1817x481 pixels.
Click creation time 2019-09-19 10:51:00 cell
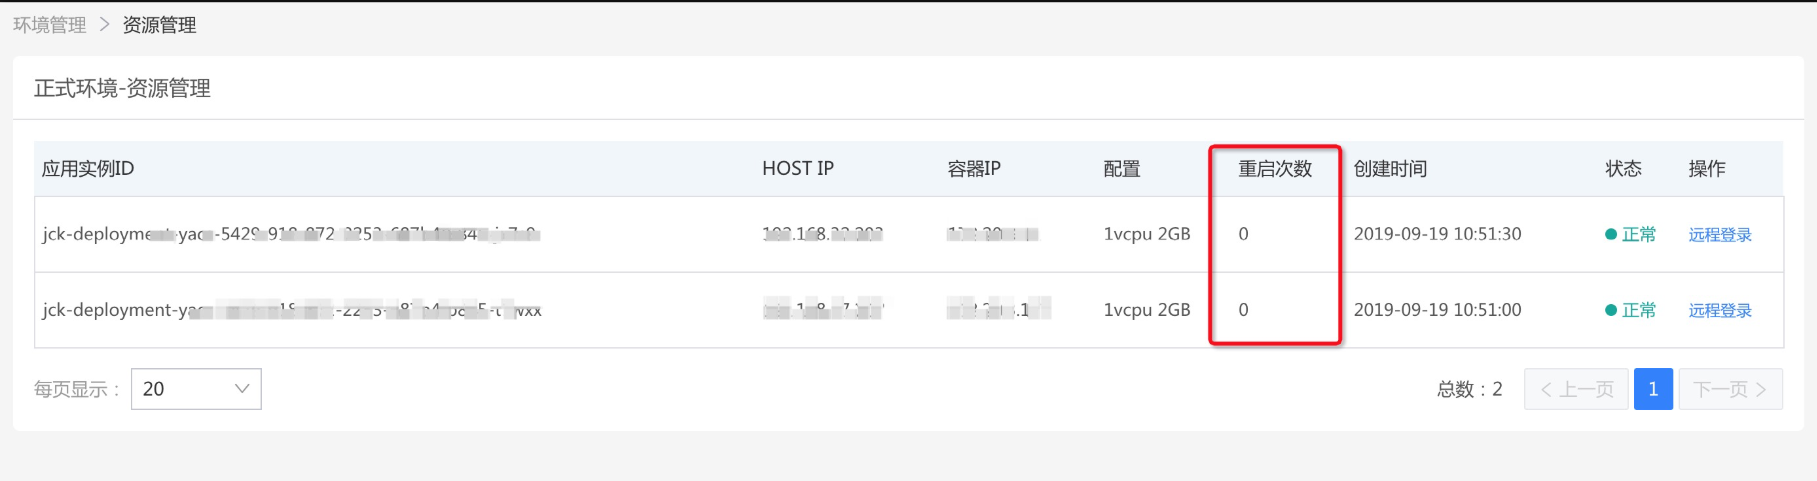pyautogui.click(x=1437, y=310)
